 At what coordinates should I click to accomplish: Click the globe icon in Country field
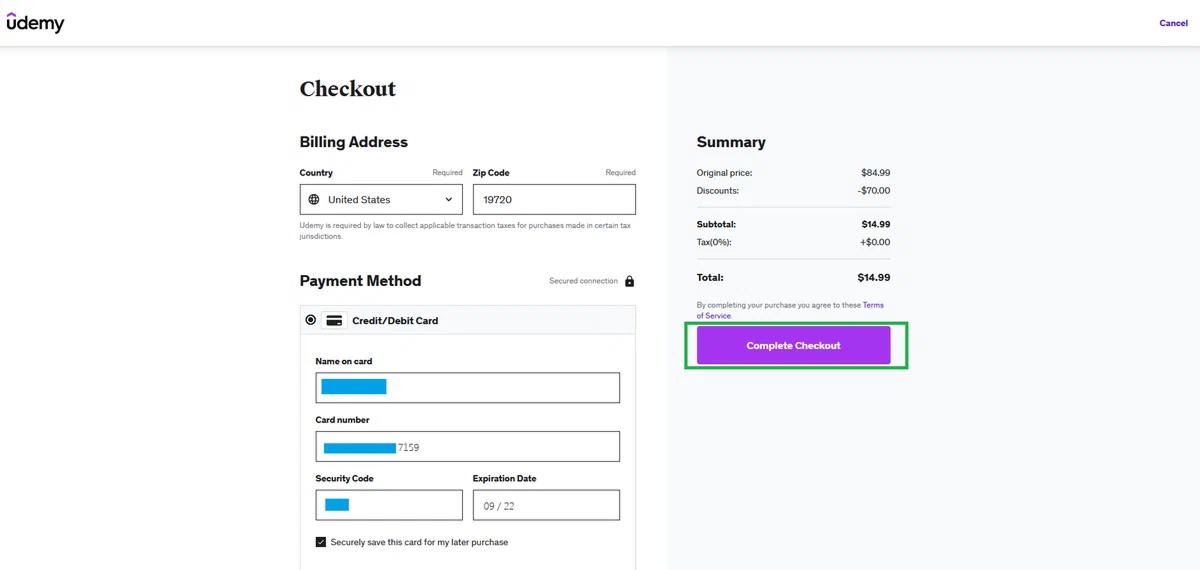coord(314,200)
